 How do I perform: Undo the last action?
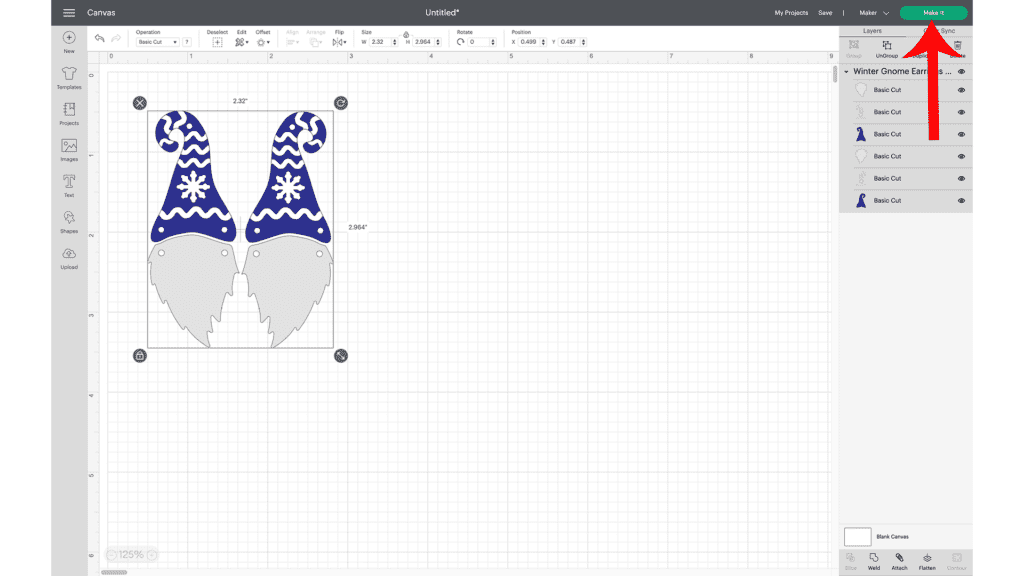[x=99, y=39]
